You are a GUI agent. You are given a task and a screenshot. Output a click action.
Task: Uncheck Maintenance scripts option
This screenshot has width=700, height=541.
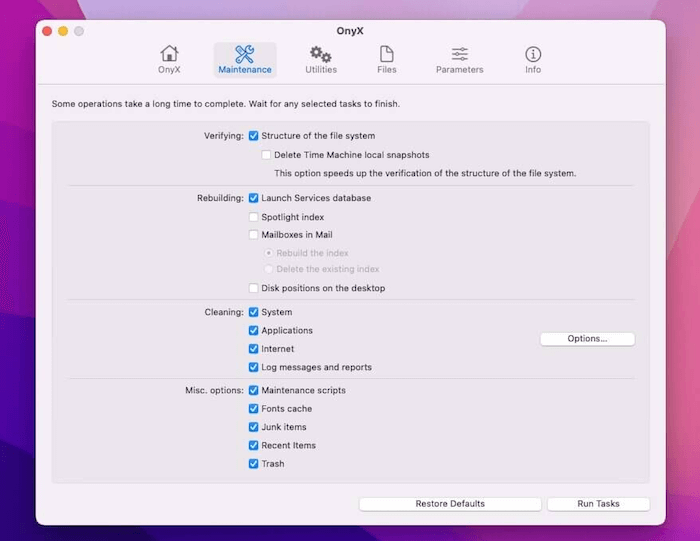tap(254, 390)
